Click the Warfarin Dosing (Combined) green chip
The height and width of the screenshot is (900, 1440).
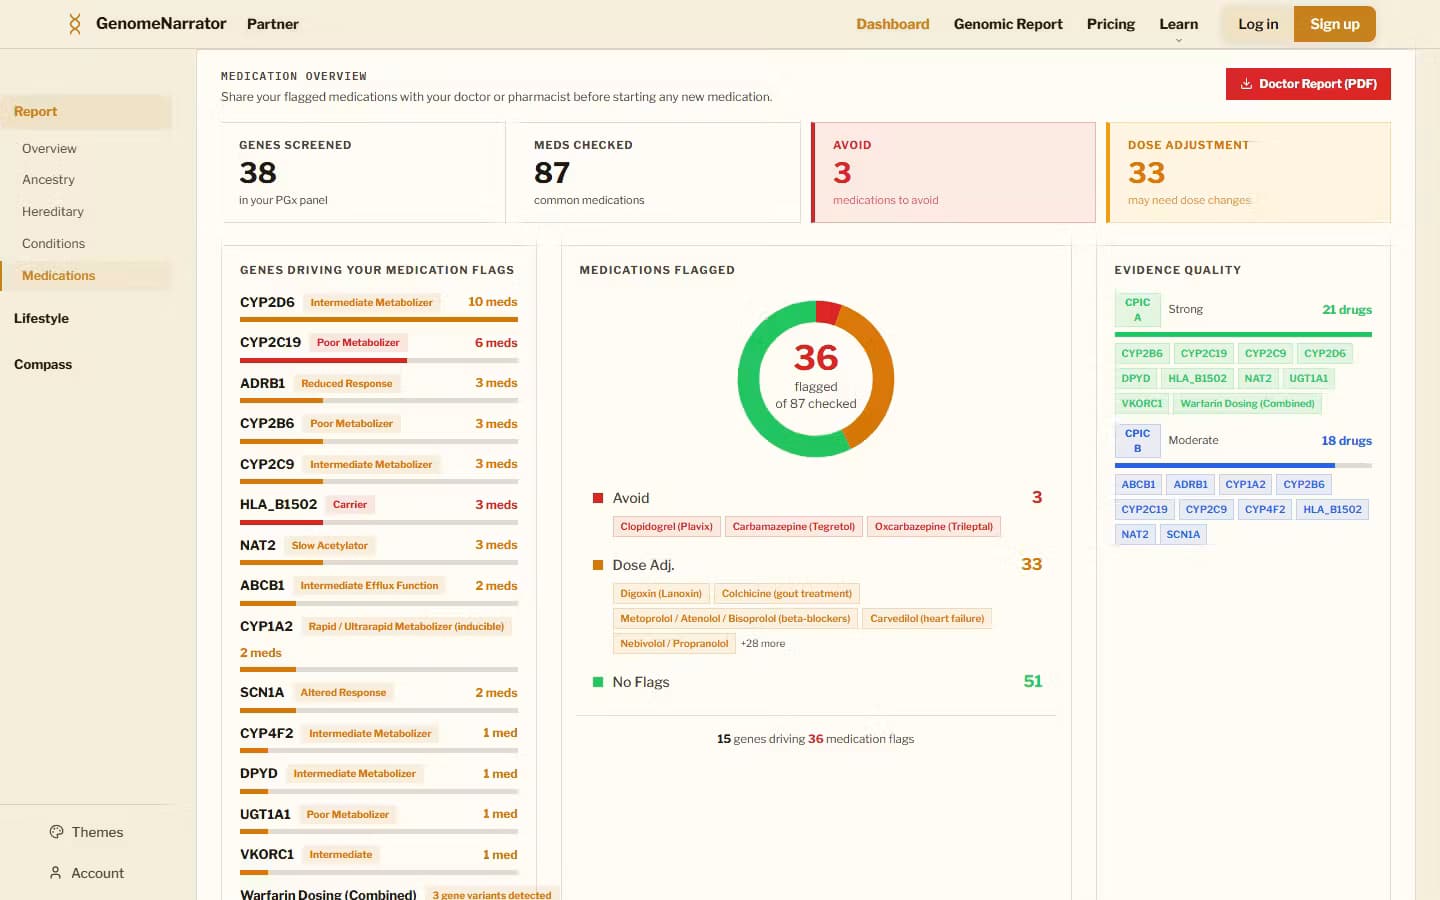click(1247, 404)
